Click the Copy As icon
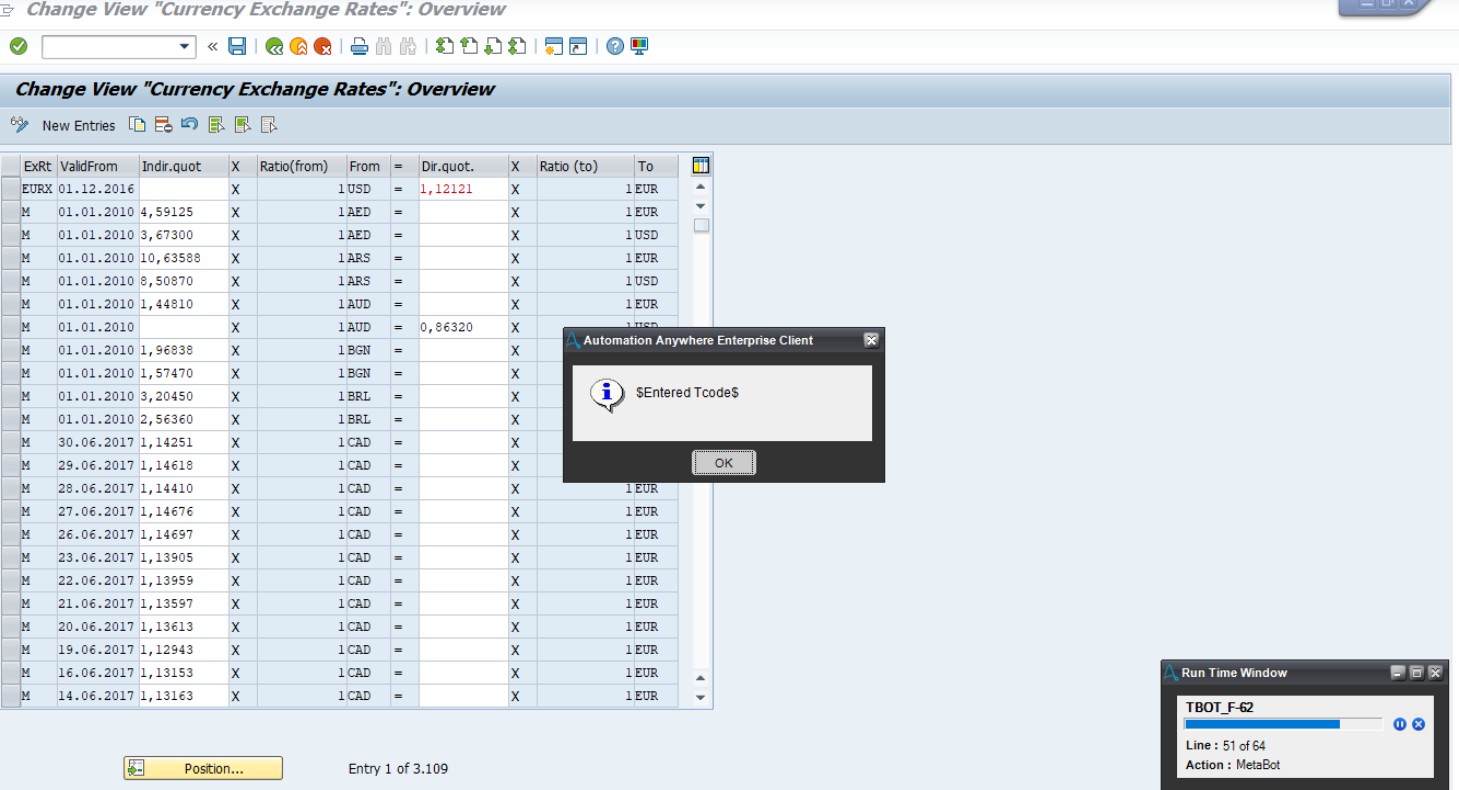Viewport: 1459px width, 790px height. (x=137, y=125)
